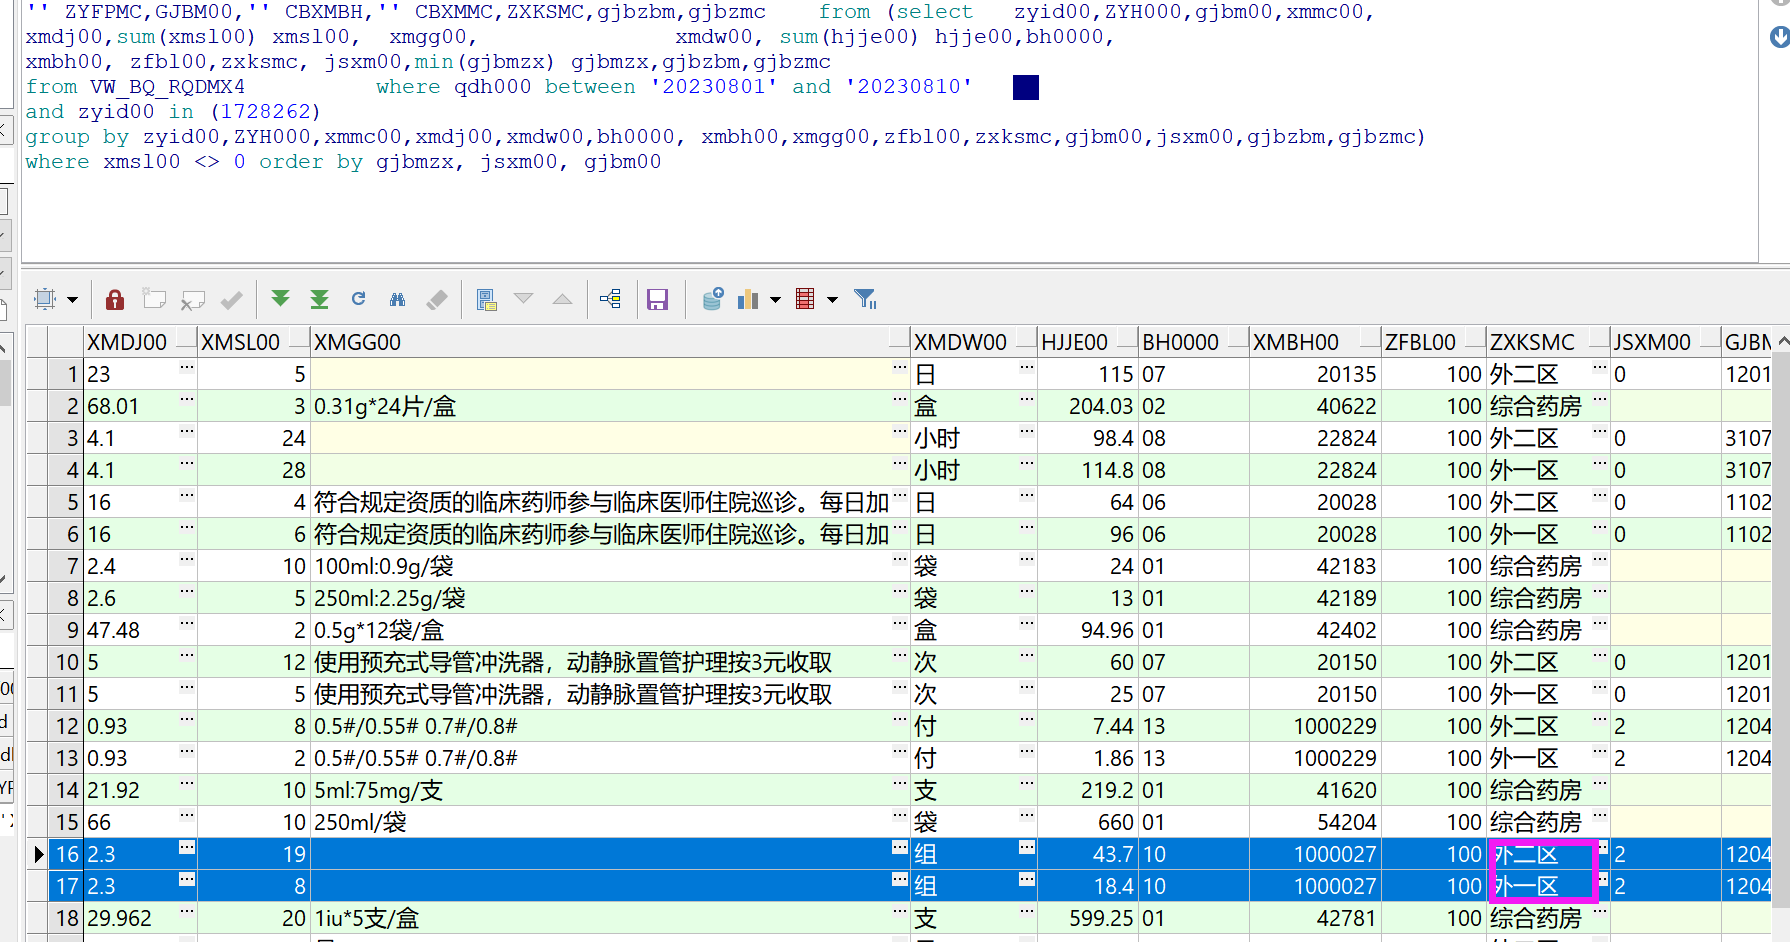Click the Fetch next page green arrow
The image size is (1790, 942).
(280, 299)
